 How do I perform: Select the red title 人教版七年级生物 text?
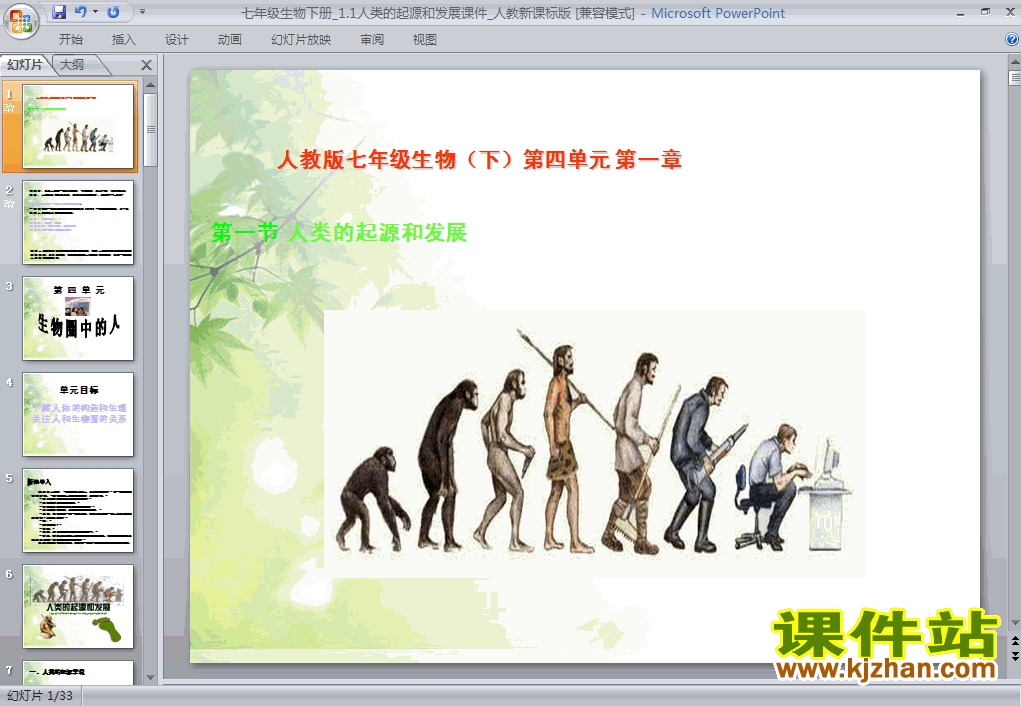pyautogui.click(x=479, y=160)
